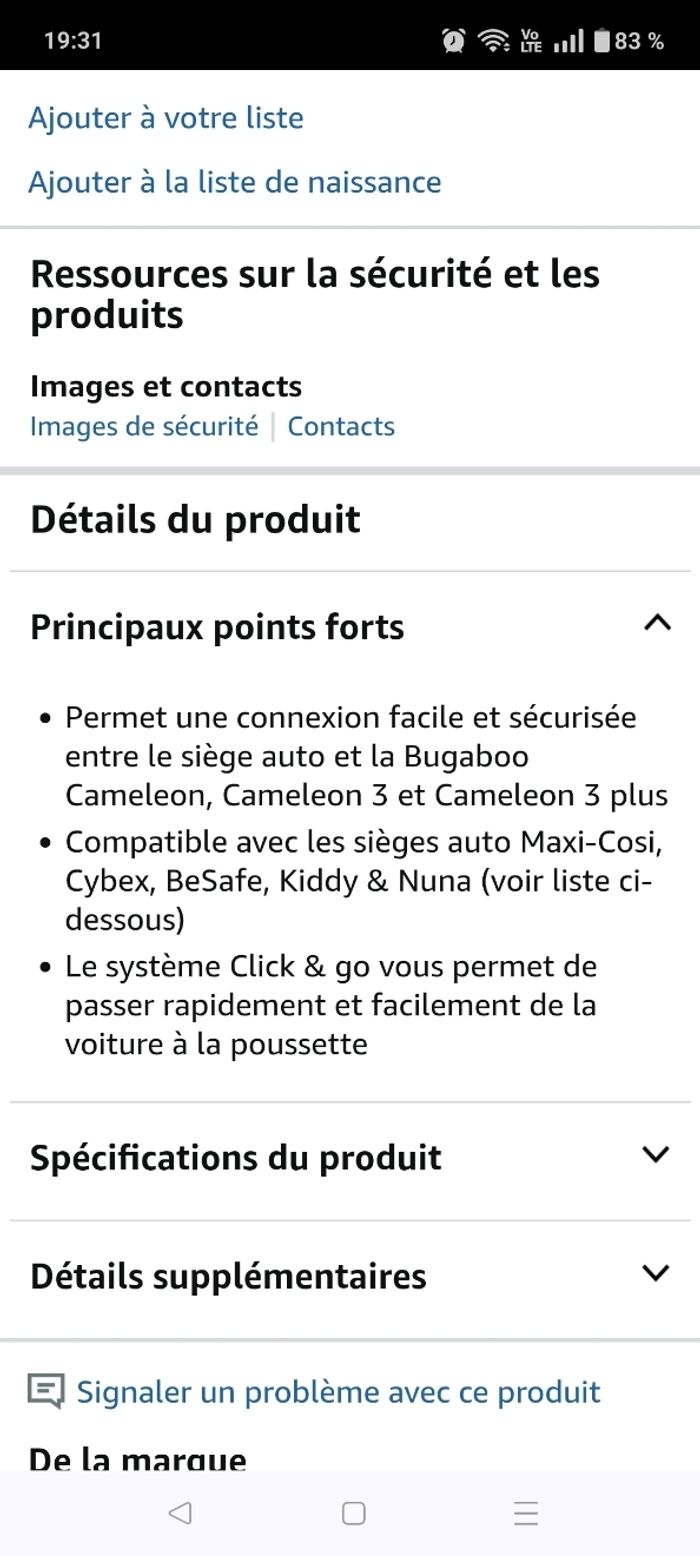Open the recent apps navigation button
Image resolution: width=700 pixels, height=1556 pixels.
pyautogui.click(x=526, y=1513)
